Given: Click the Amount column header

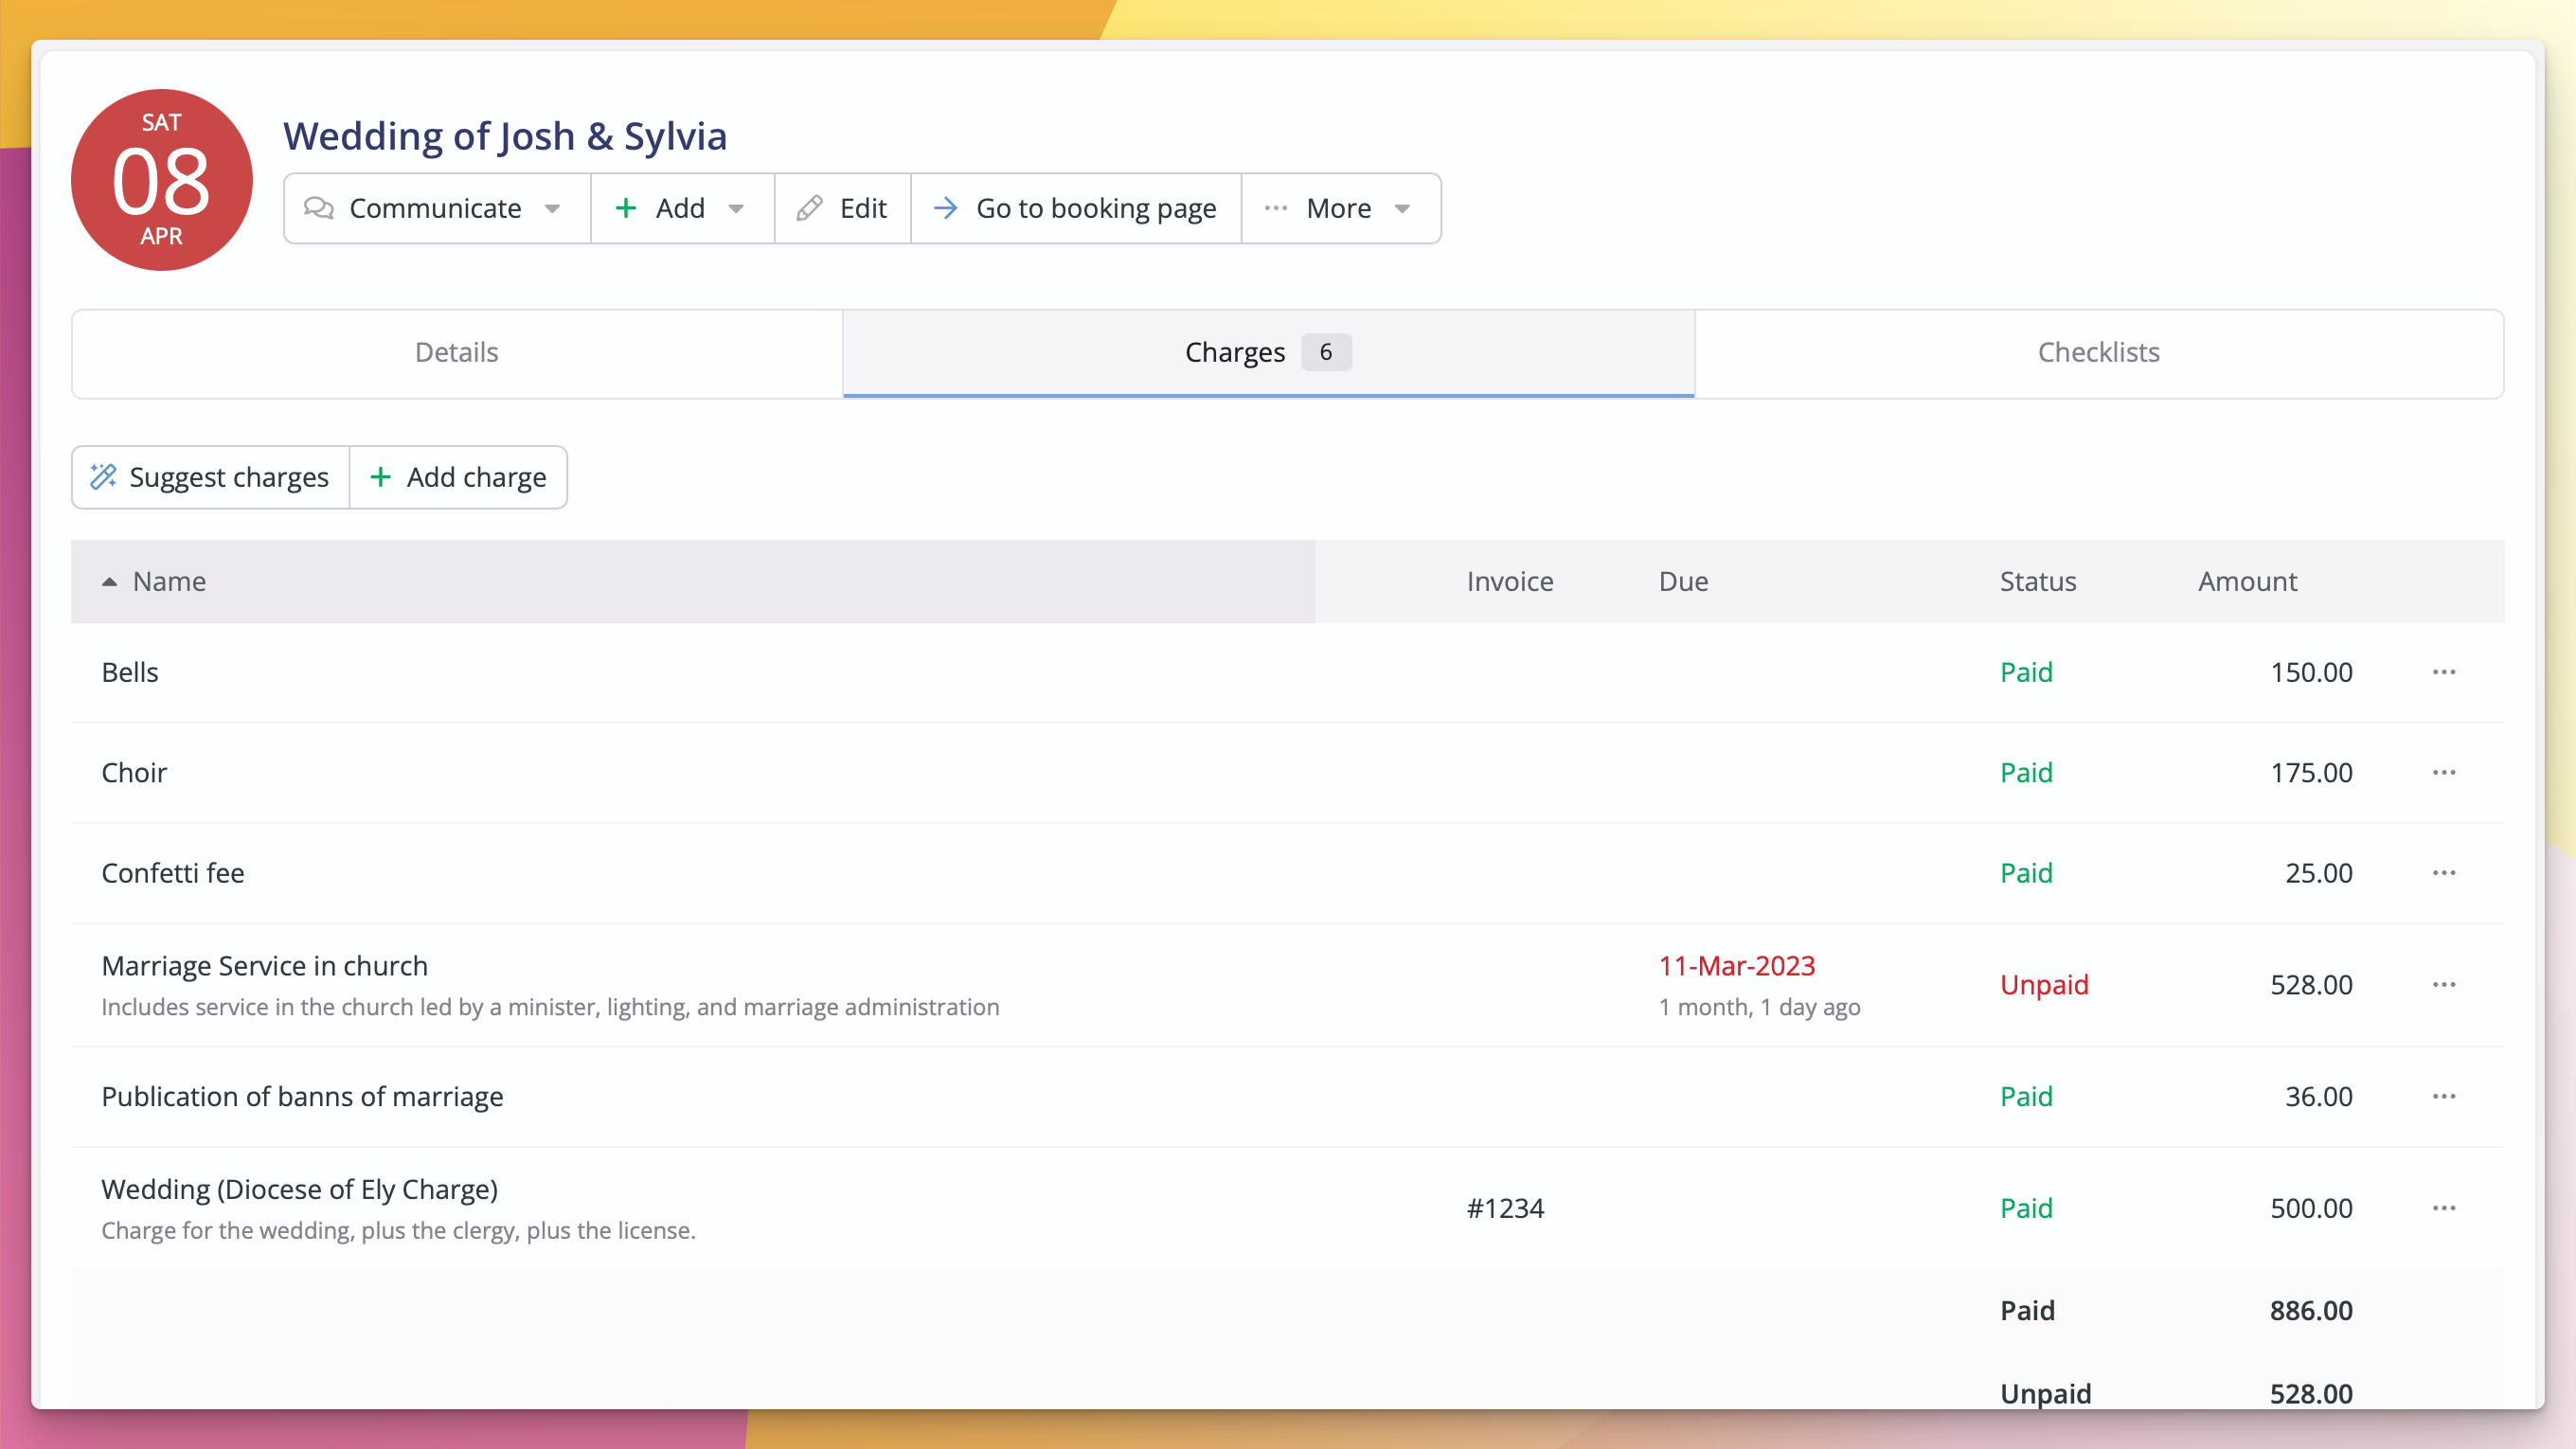Looking at the screenshot, I should coord(2247,581).
